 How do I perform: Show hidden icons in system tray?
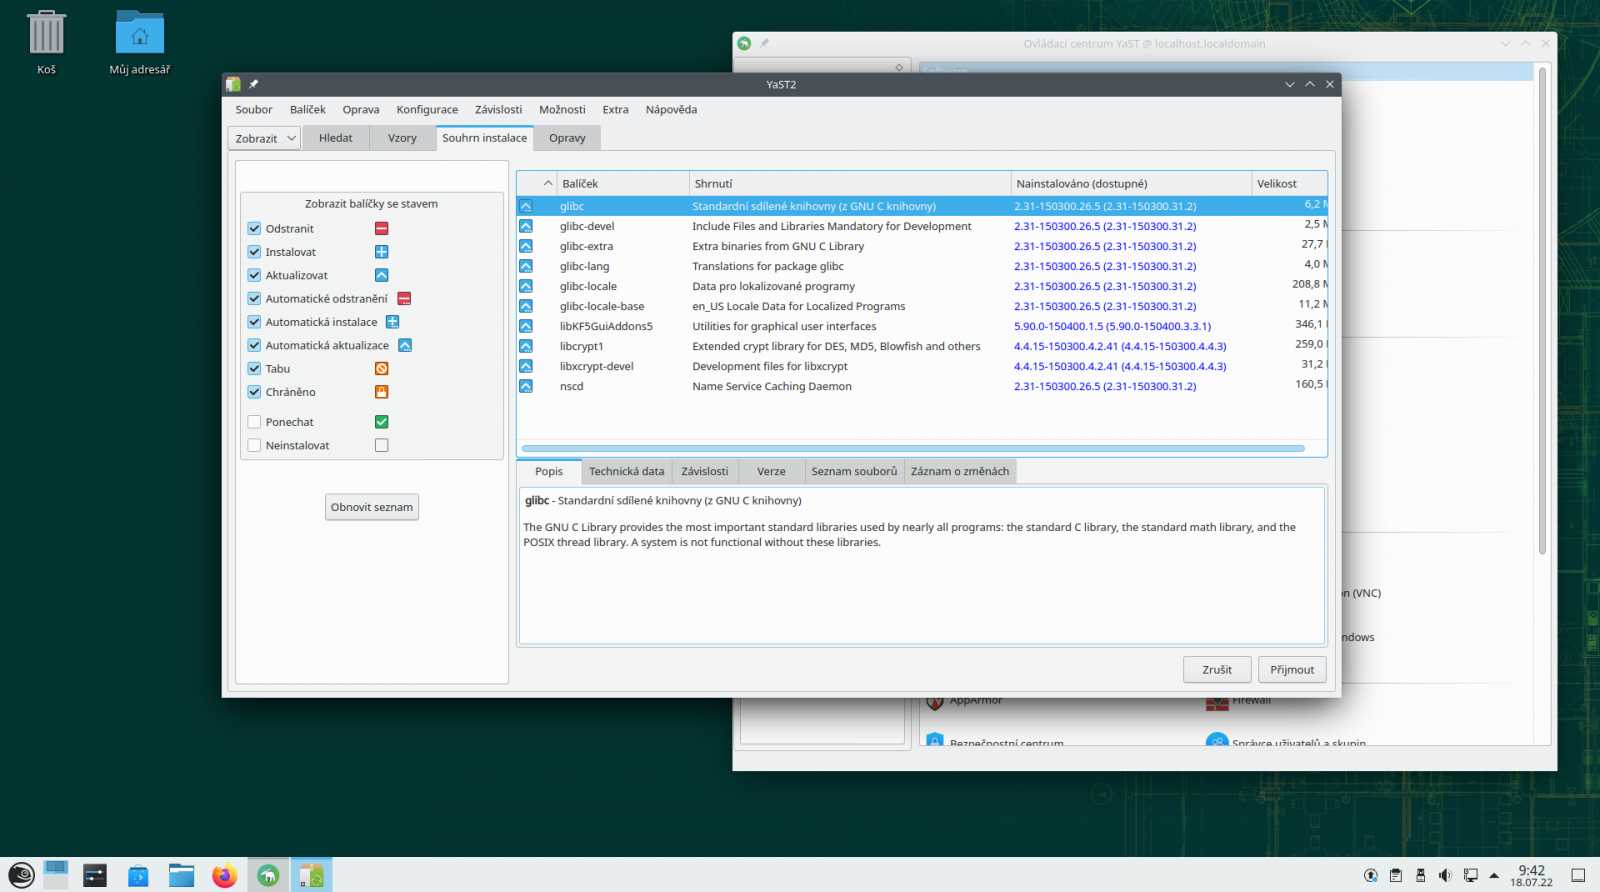tap(1494, 876)
